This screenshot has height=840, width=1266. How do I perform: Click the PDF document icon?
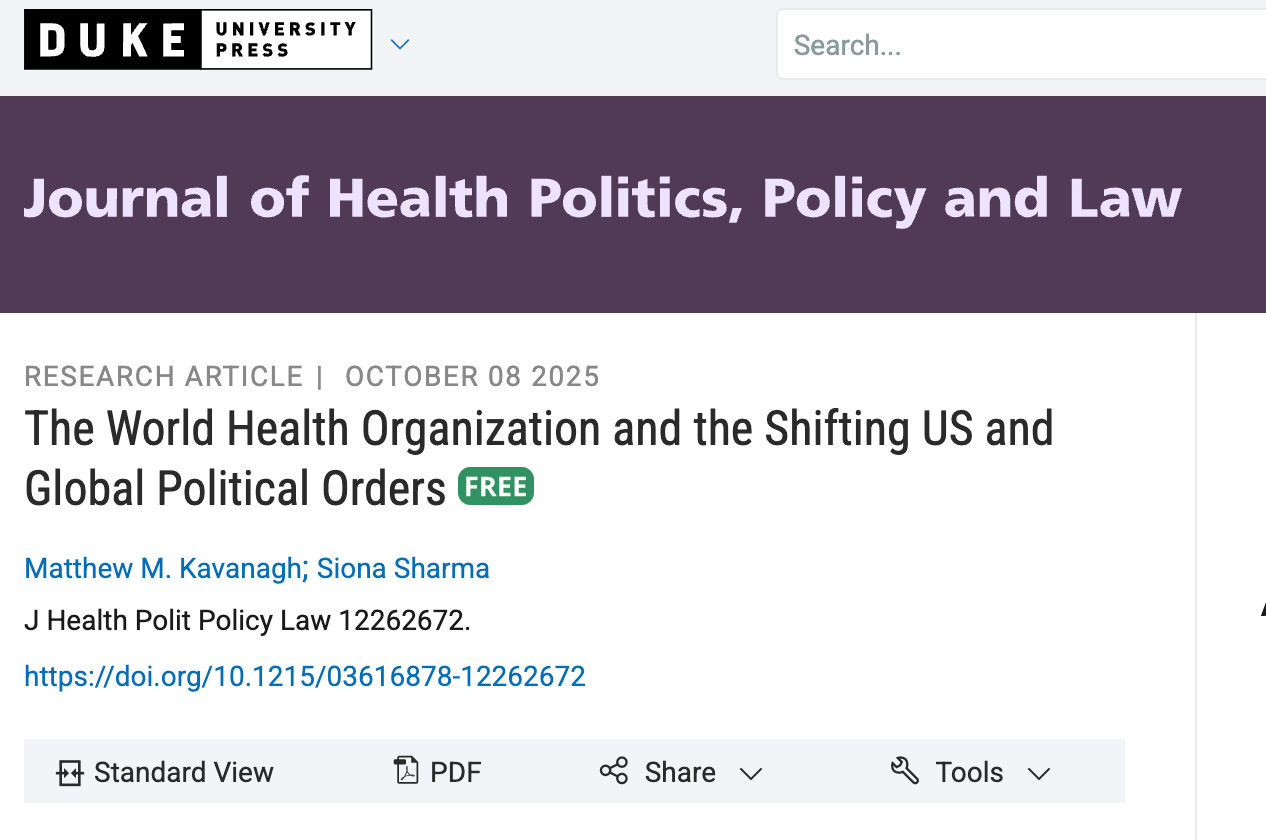[x=407, y=771]
